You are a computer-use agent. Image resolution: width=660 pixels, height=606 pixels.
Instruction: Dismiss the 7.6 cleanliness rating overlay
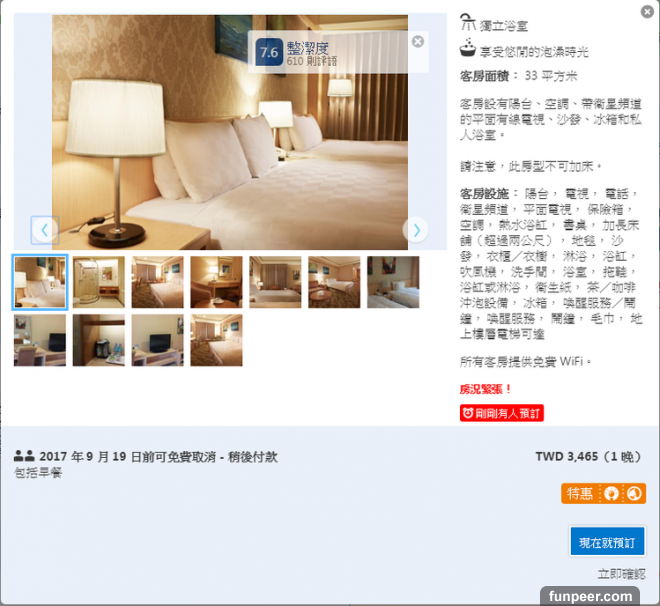(418, 42)
